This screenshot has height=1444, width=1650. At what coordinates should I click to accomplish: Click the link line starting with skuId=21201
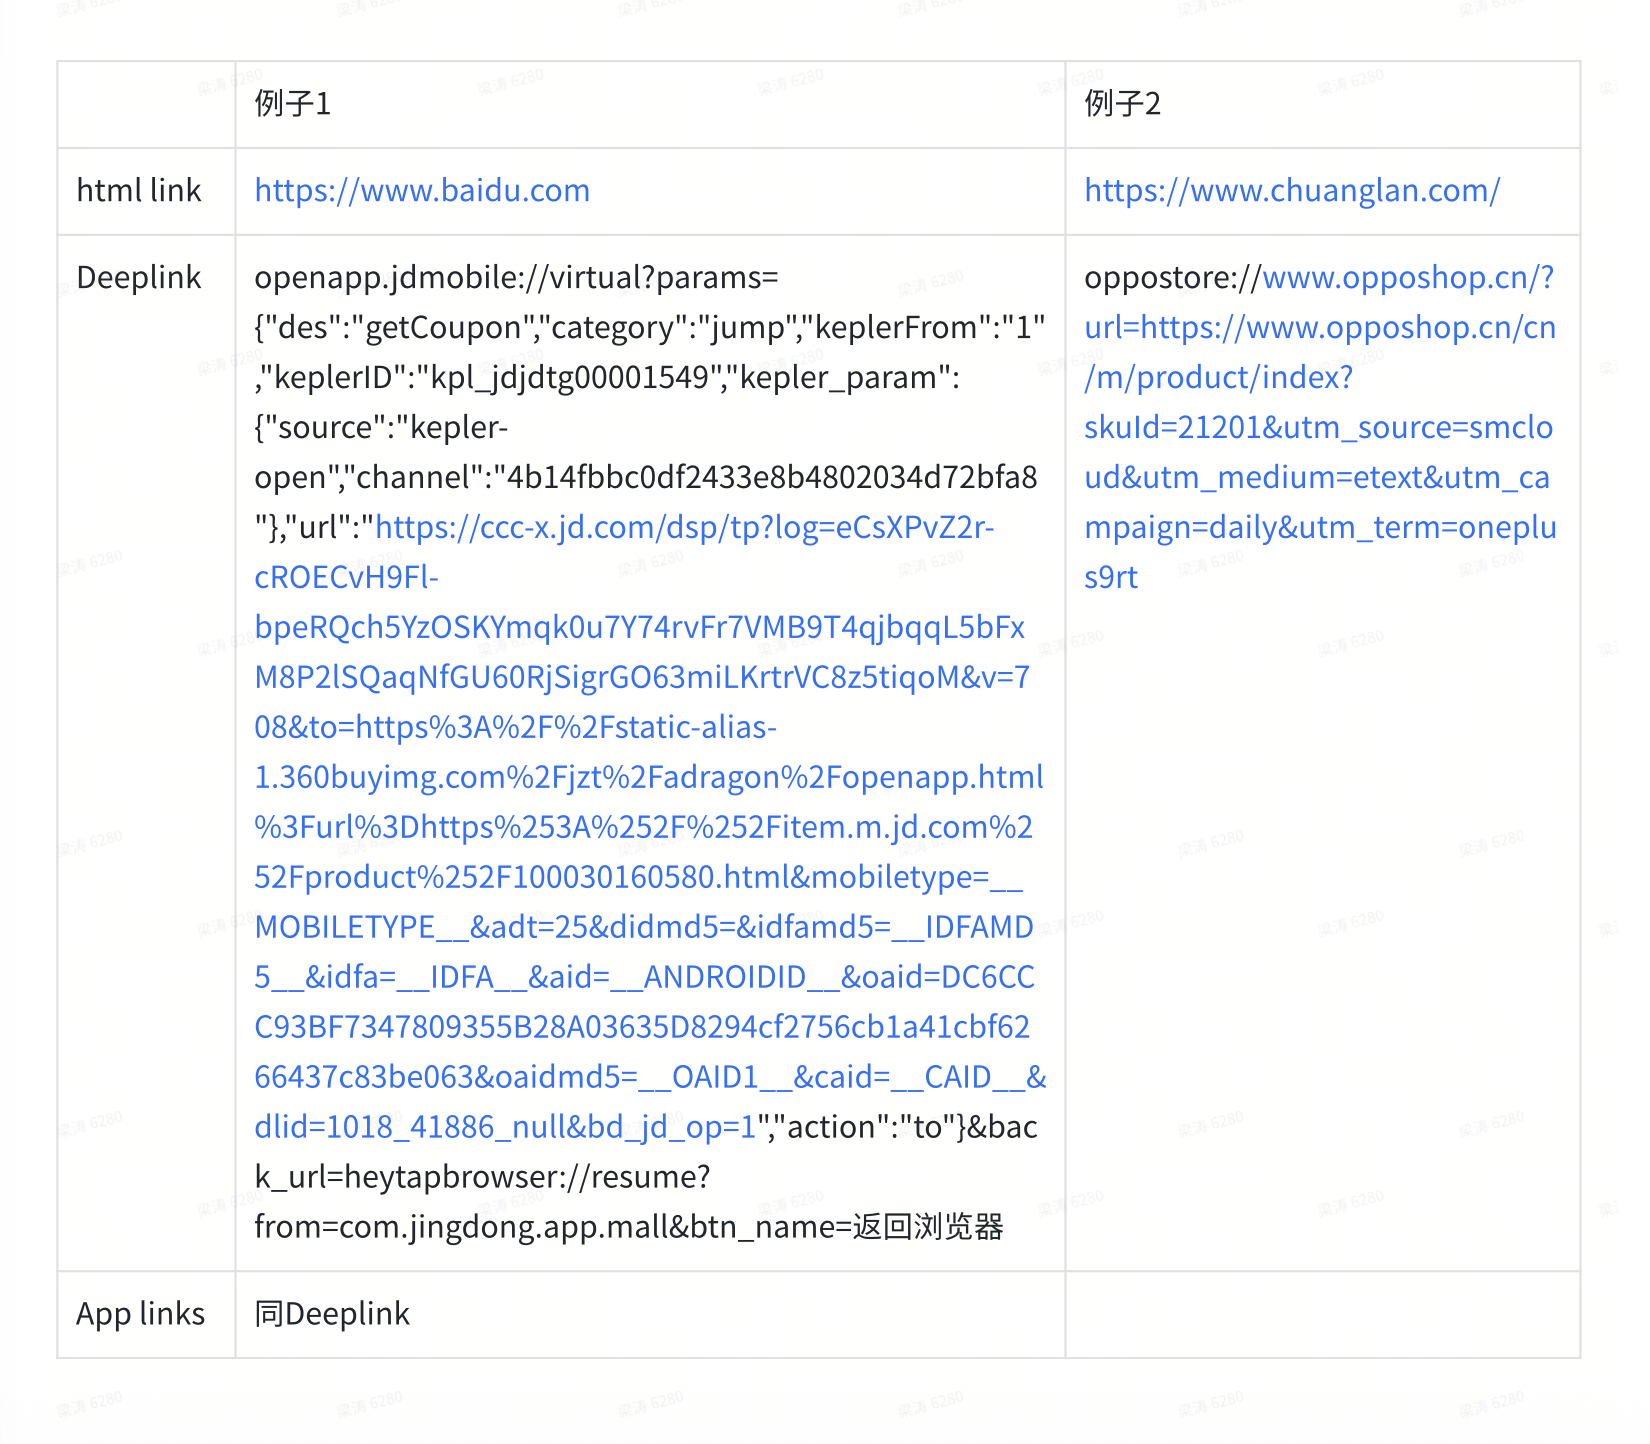pos(1317,428)
